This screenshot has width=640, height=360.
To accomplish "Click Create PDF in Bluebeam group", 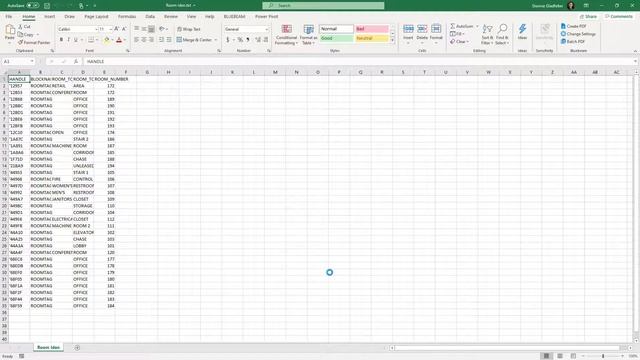I will tap(573, 26).
